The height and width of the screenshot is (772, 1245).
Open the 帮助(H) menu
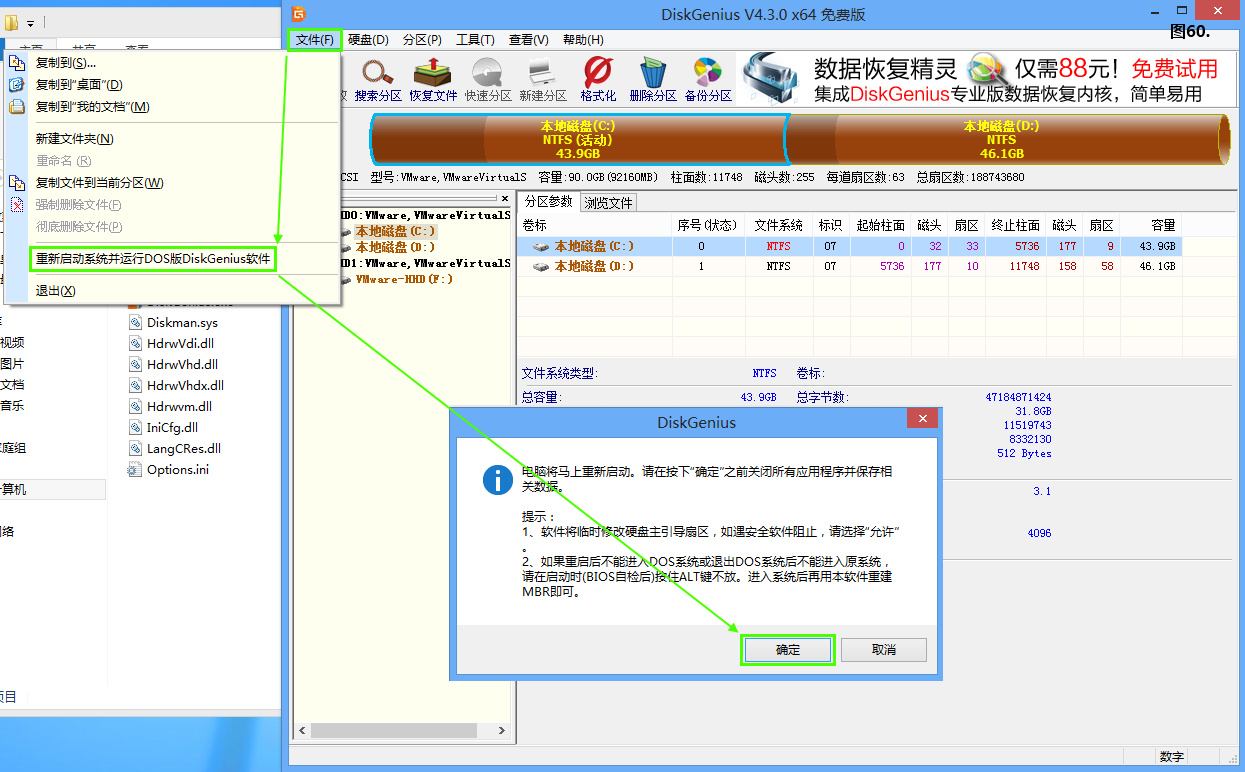[583, 40]
